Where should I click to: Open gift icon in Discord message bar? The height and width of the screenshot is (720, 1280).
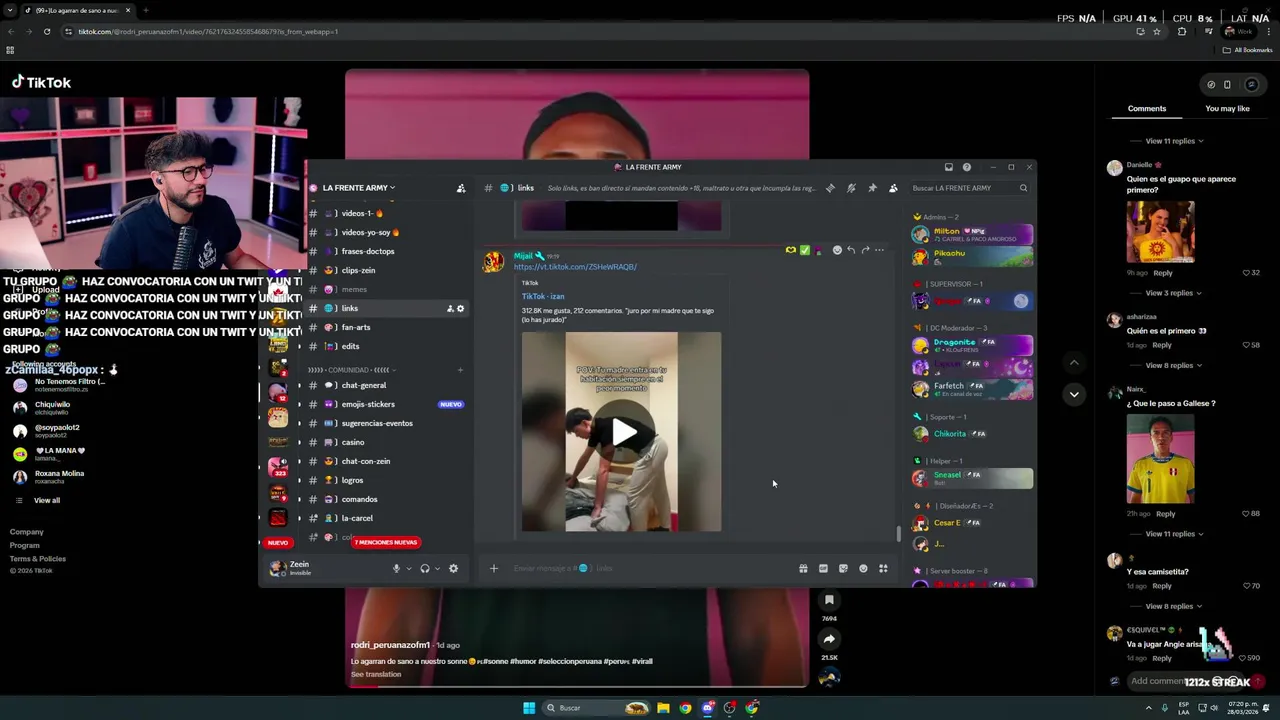click(x=803, y=568)
